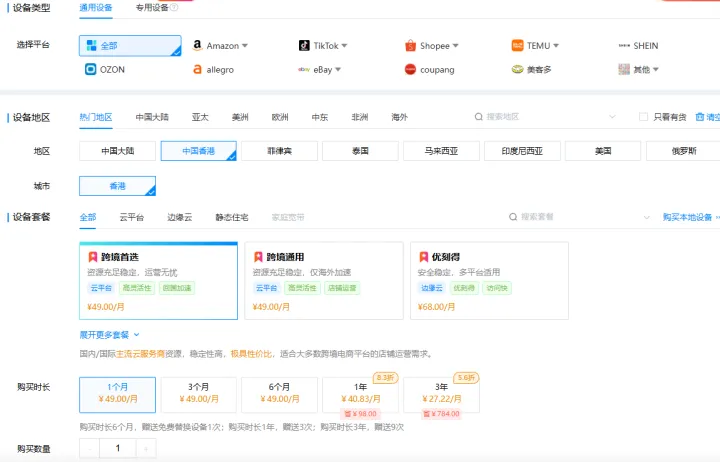Open the 中国大陆 area tab
Image resolution: width=720 pixels, height=462 pixels.
tap(152, 117)
